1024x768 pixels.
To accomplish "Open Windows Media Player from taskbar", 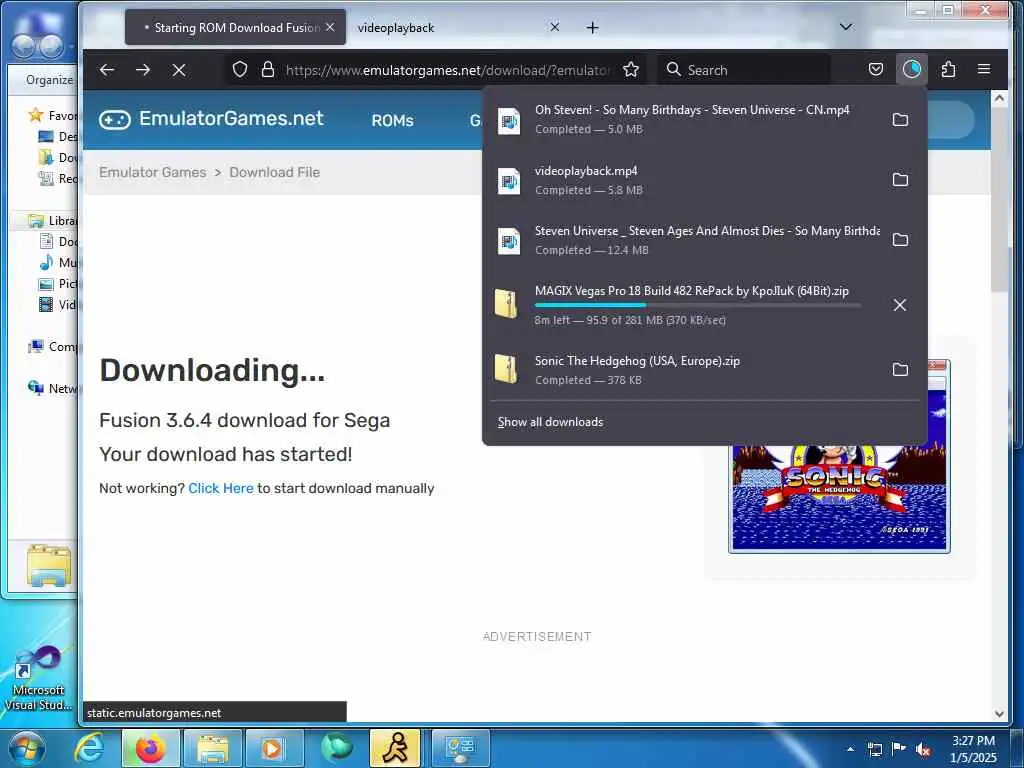I will click(x=273, y=748).
